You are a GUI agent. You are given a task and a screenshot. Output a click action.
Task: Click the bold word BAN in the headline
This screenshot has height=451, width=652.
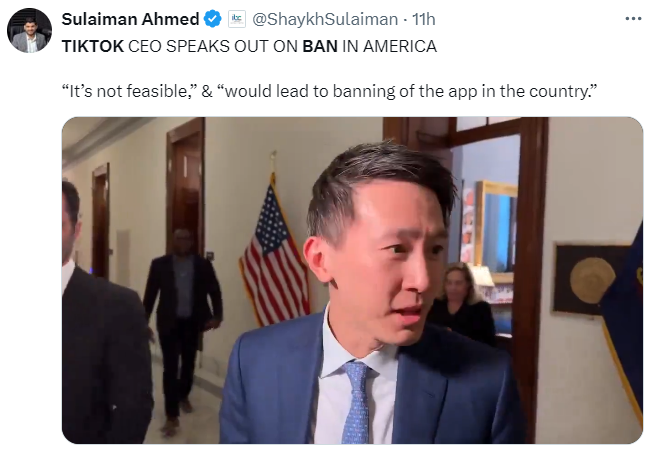320,46
